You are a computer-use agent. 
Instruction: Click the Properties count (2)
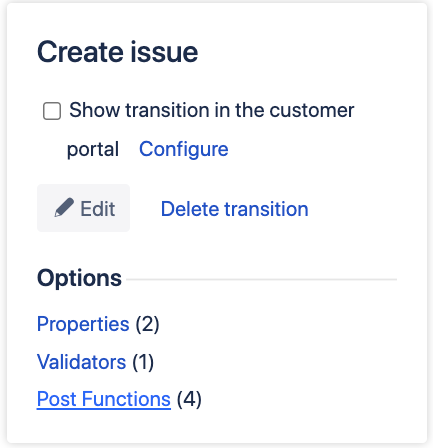click(x=147, y=324)
